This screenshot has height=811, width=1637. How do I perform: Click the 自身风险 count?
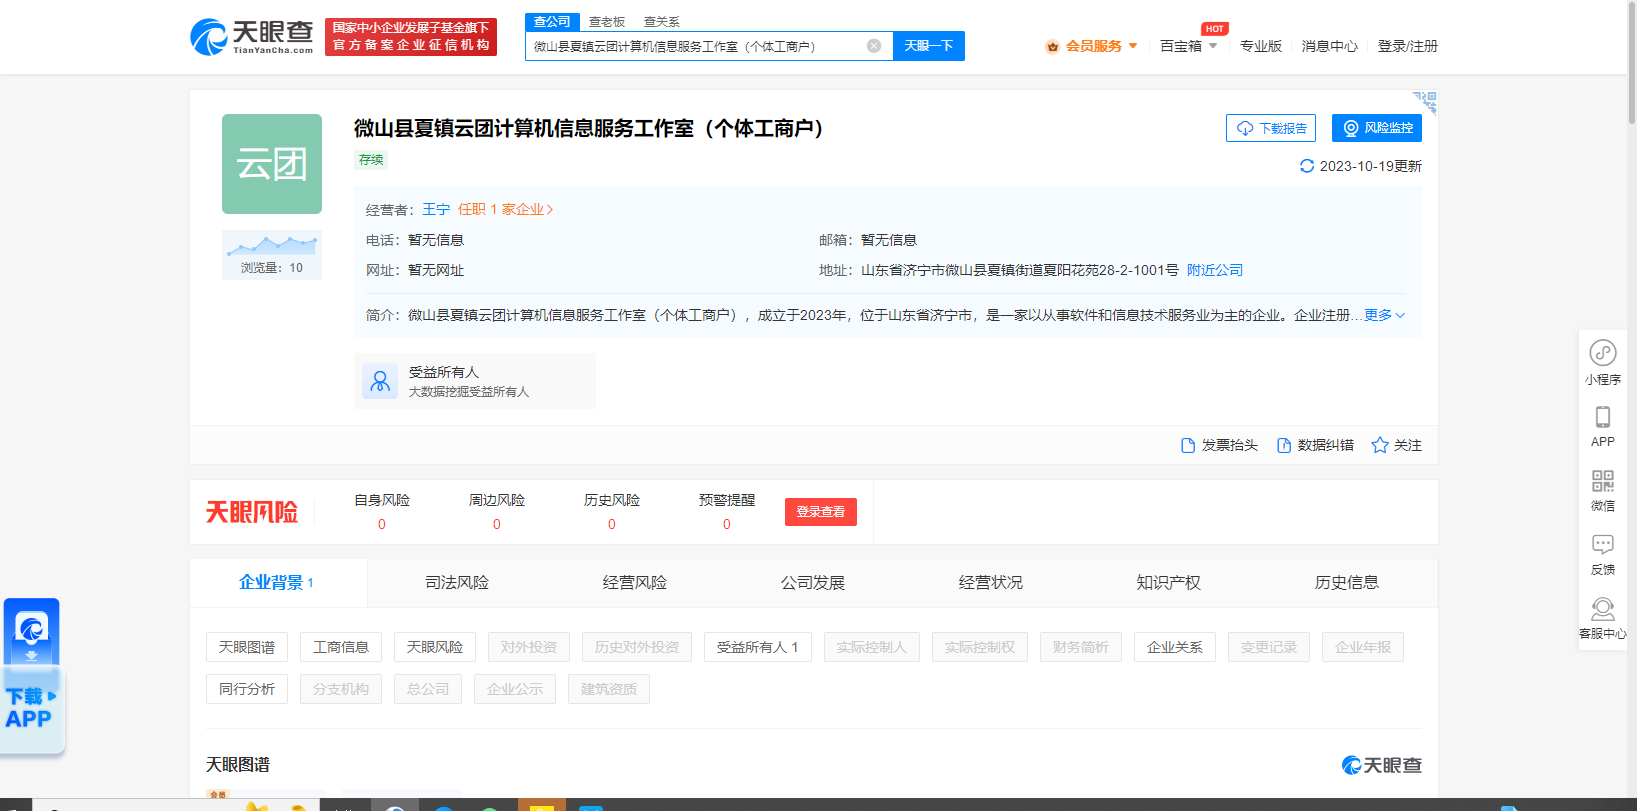382,524
